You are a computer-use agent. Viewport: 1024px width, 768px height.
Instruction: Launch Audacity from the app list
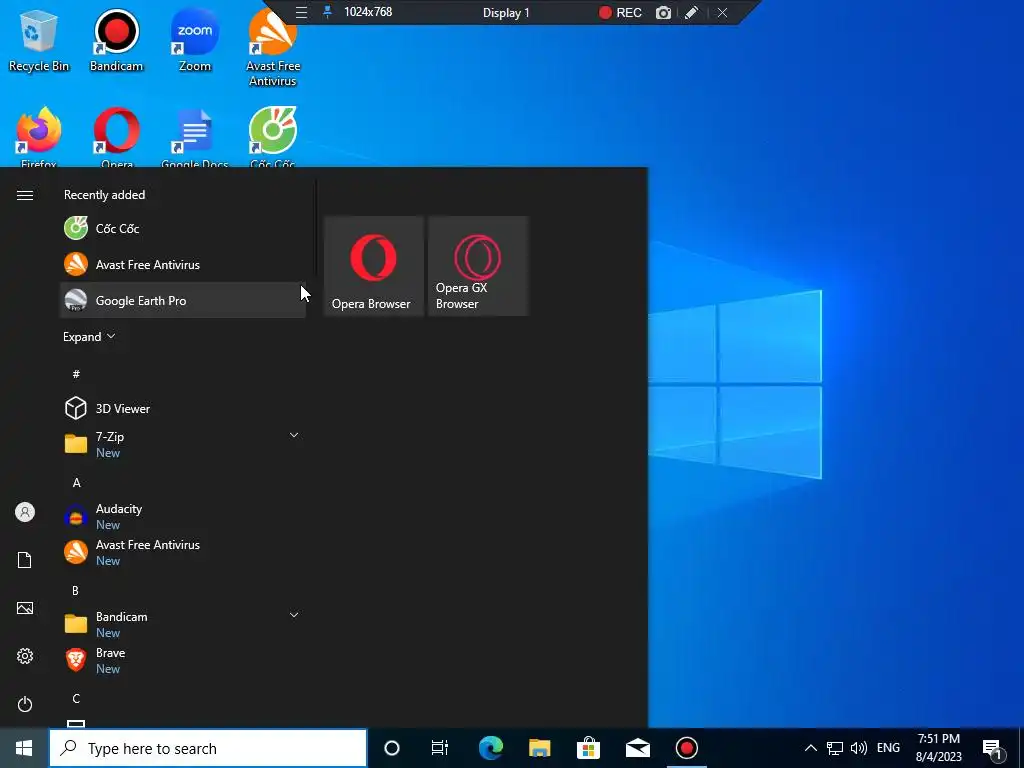(x=183, y=516)
